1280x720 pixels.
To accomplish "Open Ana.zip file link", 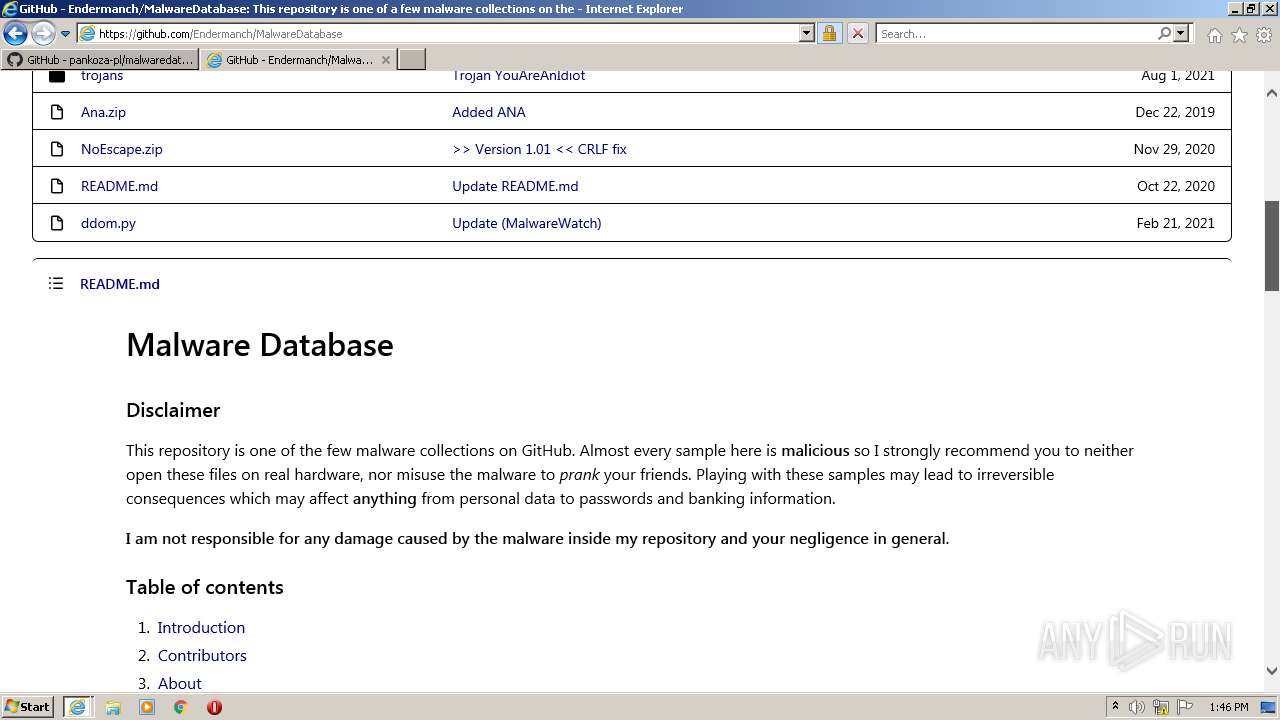I will 103,112.
